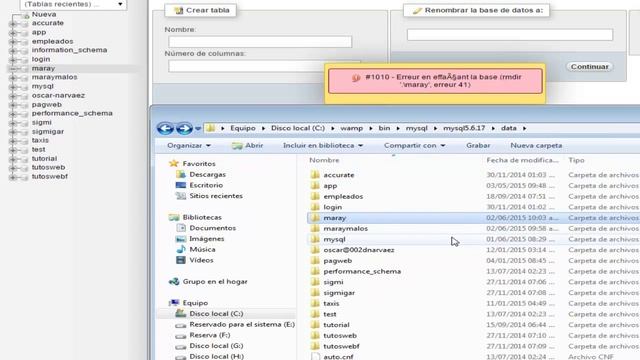The image size is (640, 360).
Task: Expand the empleados database node
Action: (x=13, y=42)
